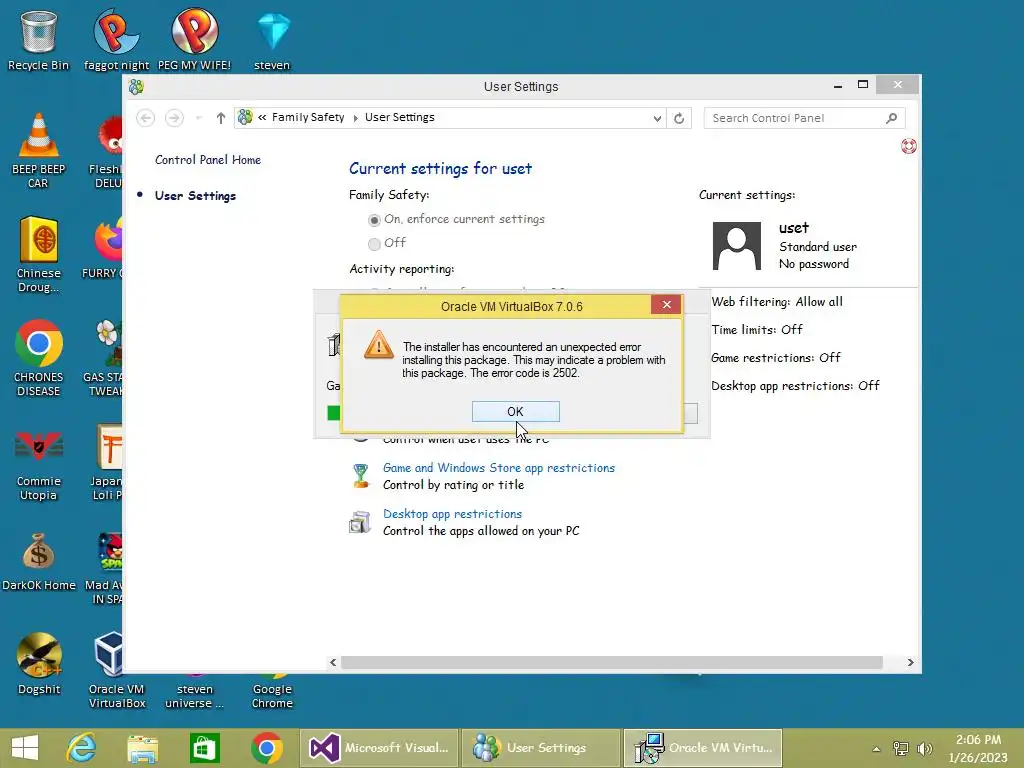1024x768 pixels.
Task: Switch to Microsoft Visual Studio taskbar item
Action: click(x=379, y=748)
